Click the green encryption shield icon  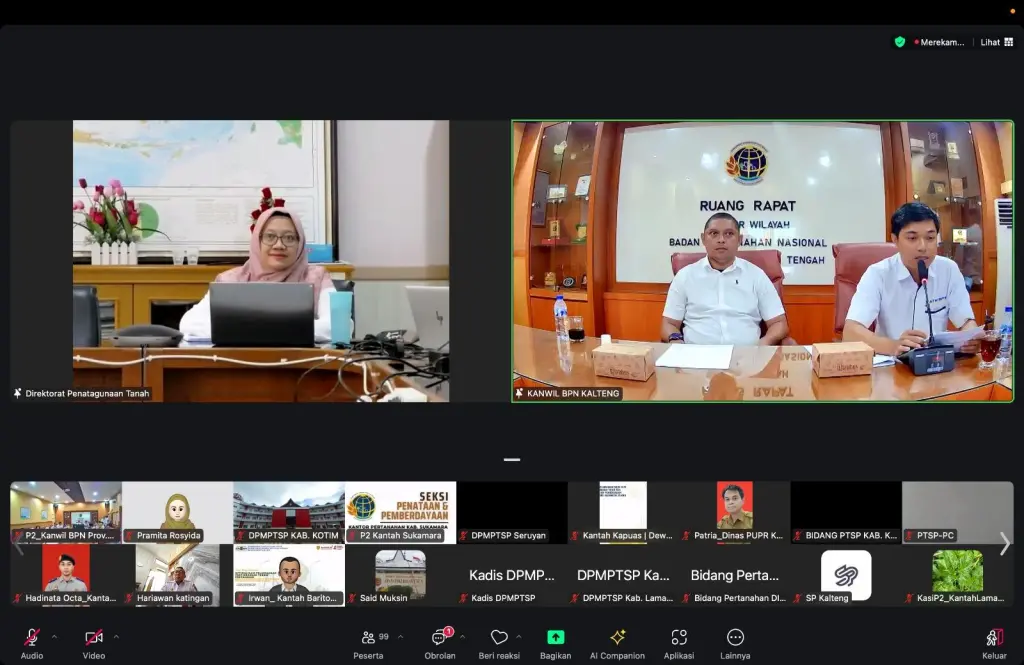(x=900, y=42)
